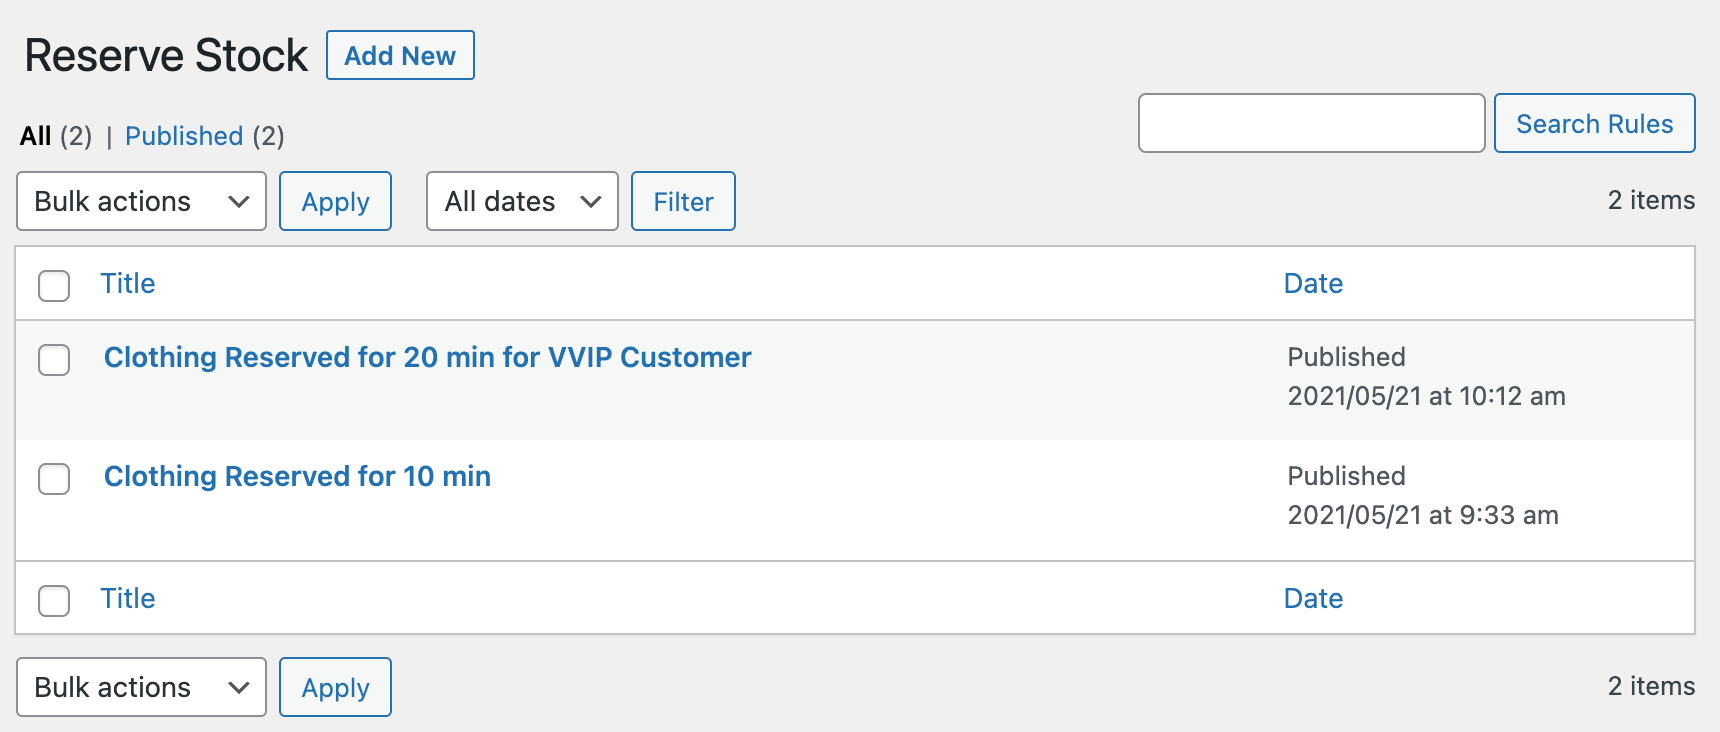Open 'Clothing Reserved for 20 min for VVIP Customer'
Screen dimensions: 1720x732
427,357
